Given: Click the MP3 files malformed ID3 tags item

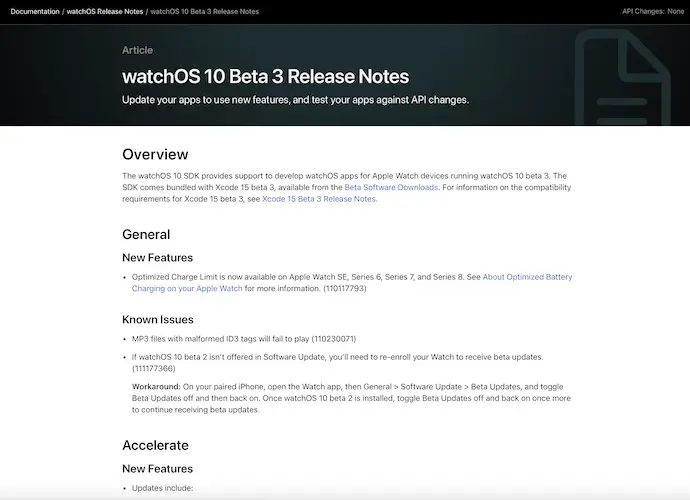Looking at the screenshot, I should (x=244, y=339).
